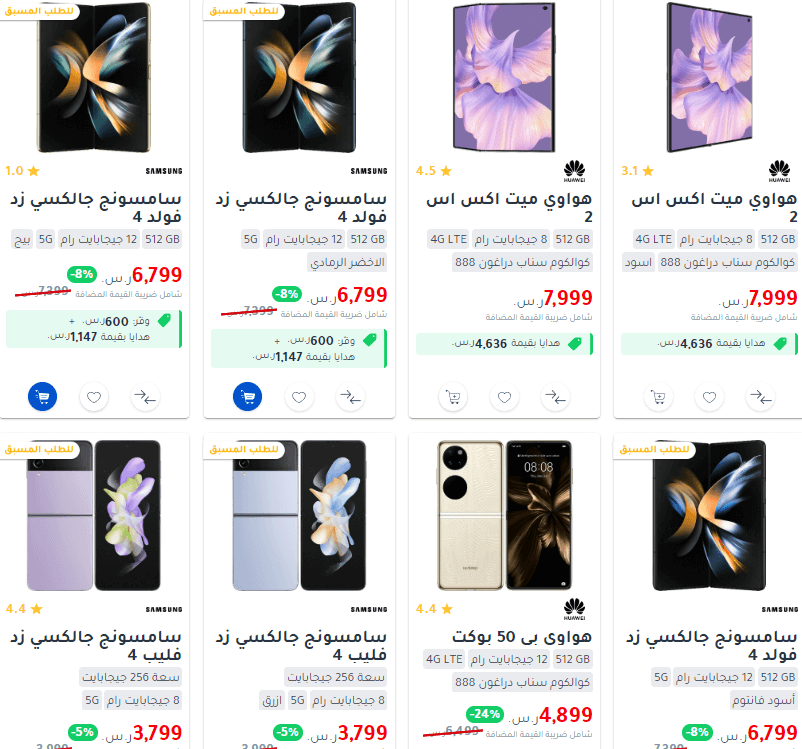View the gold Huawei P50 Pocket image

[x=504, y=515]
